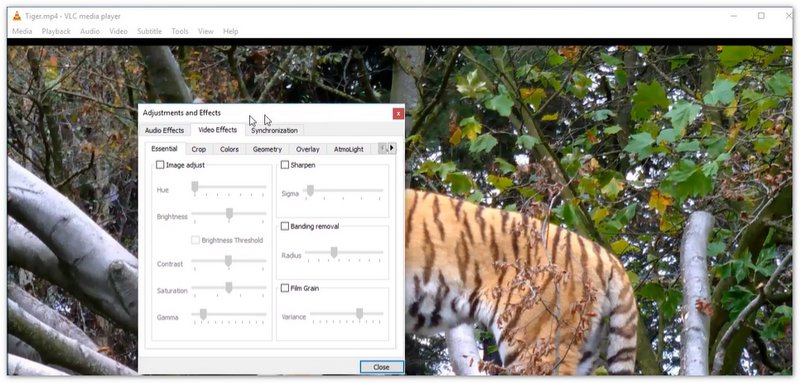Select the Video Effects tab
The width and height of the screenshot is (800, 383).
(x=218, y=130)
